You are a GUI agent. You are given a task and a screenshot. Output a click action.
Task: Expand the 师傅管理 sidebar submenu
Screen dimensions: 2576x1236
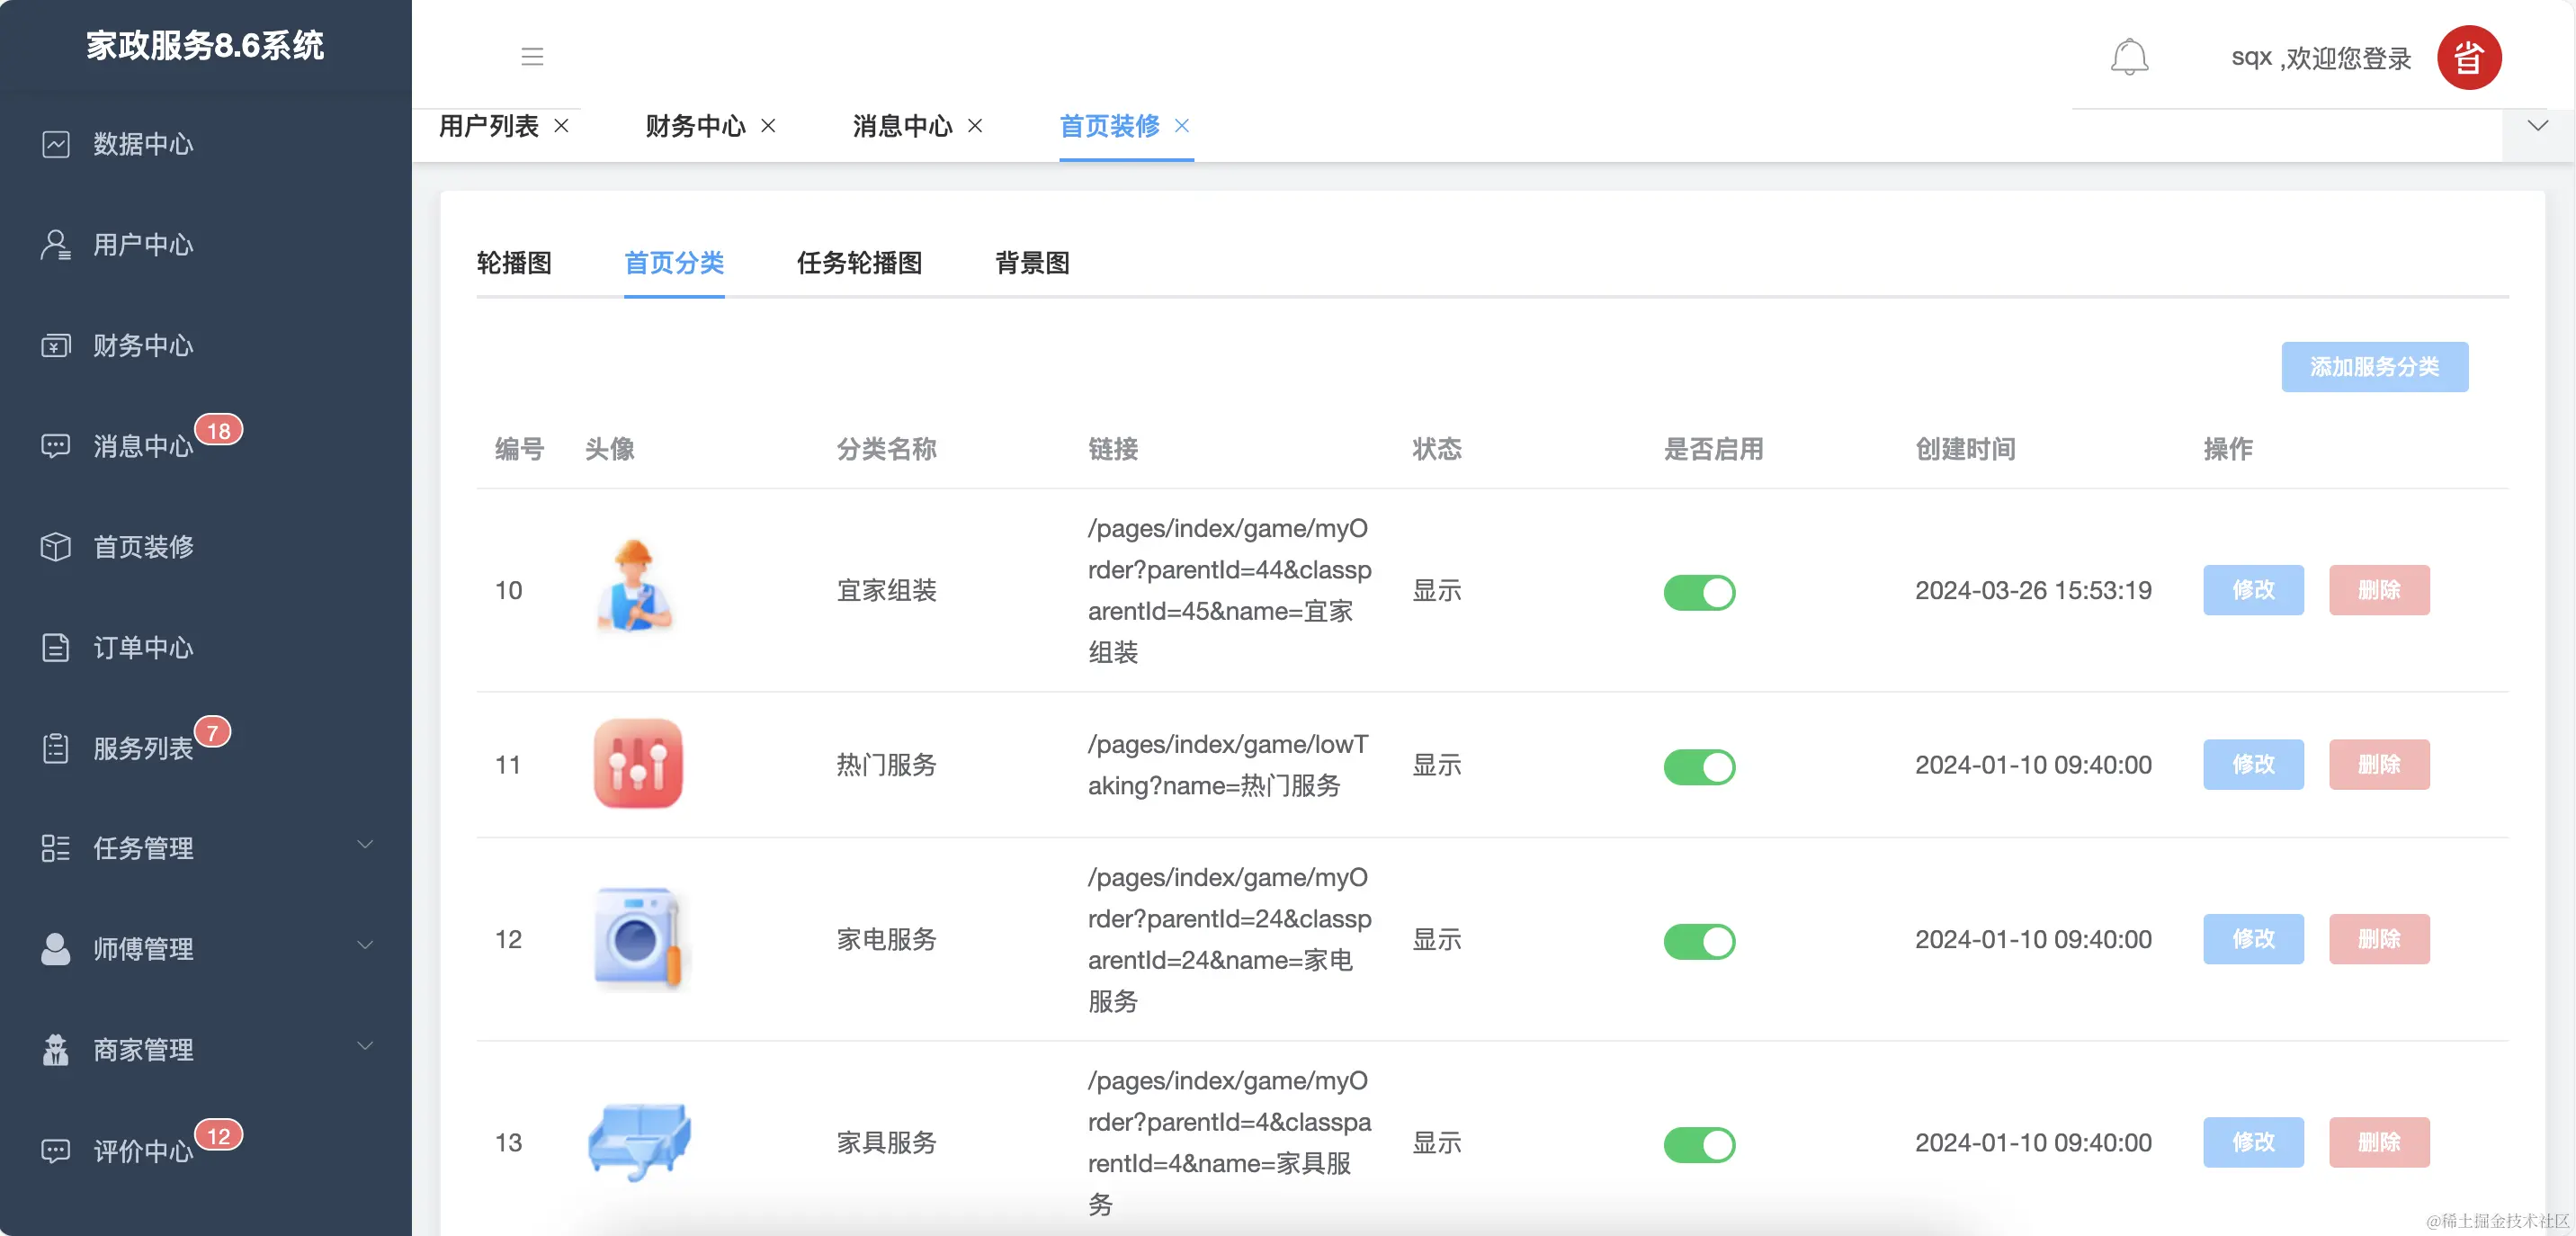click(365, 946)
